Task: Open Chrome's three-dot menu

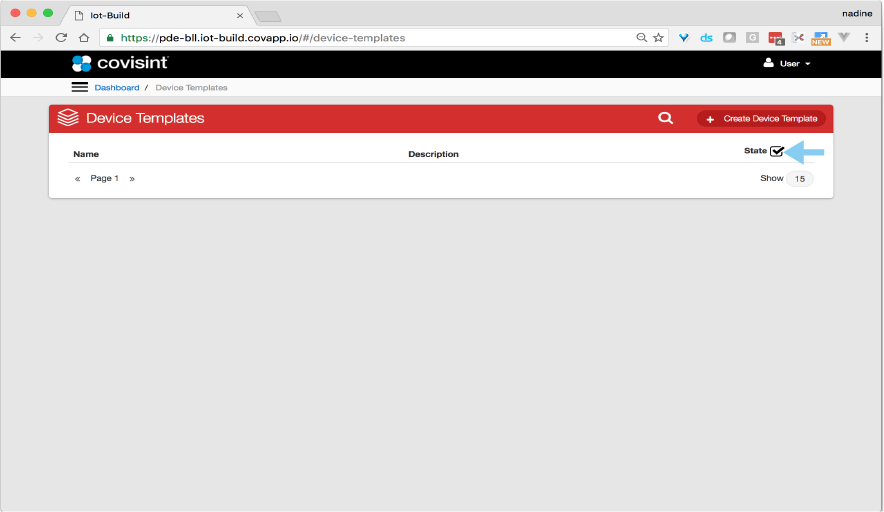Action: click(x=867, y=37)
